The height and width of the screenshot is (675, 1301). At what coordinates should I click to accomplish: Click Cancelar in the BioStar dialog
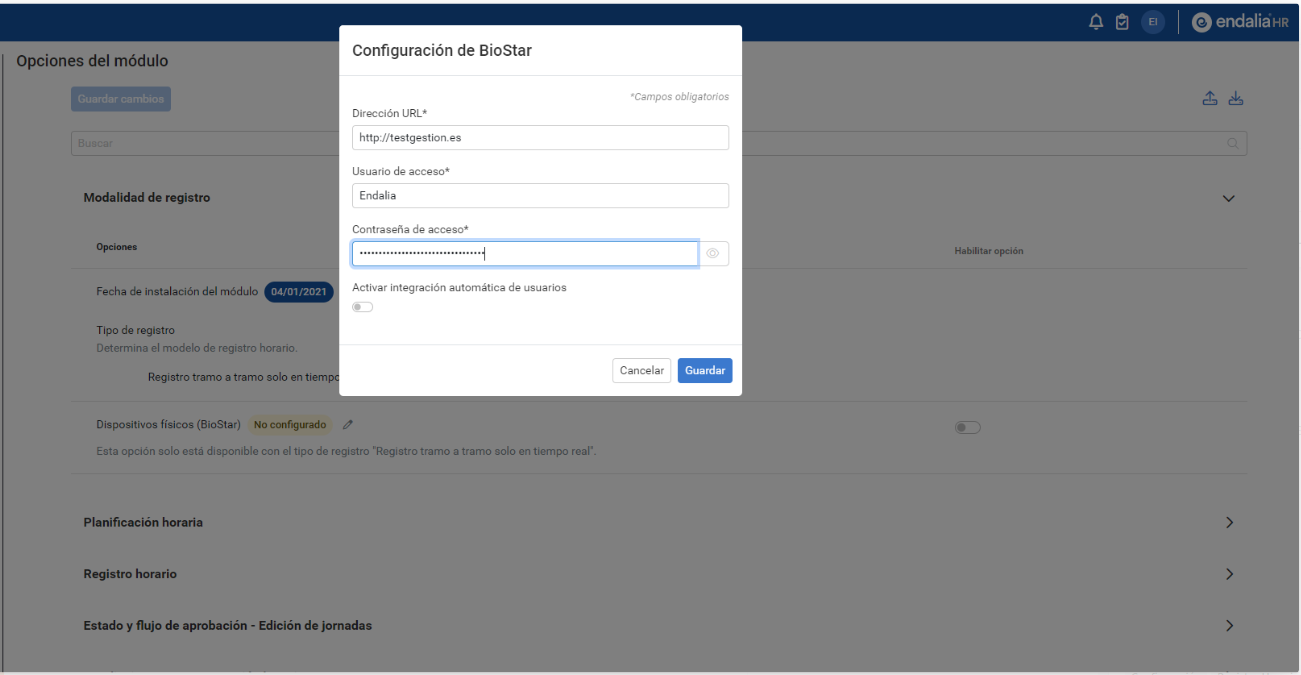point(641,370)
